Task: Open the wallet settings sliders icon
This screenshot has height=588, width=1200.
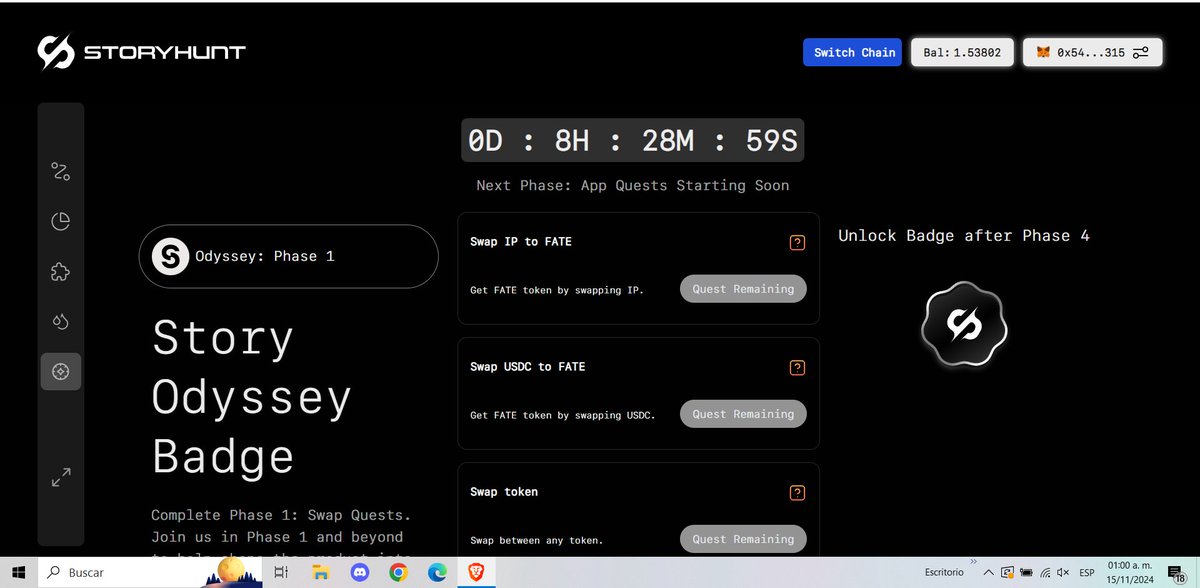Action: (1141, 52)
